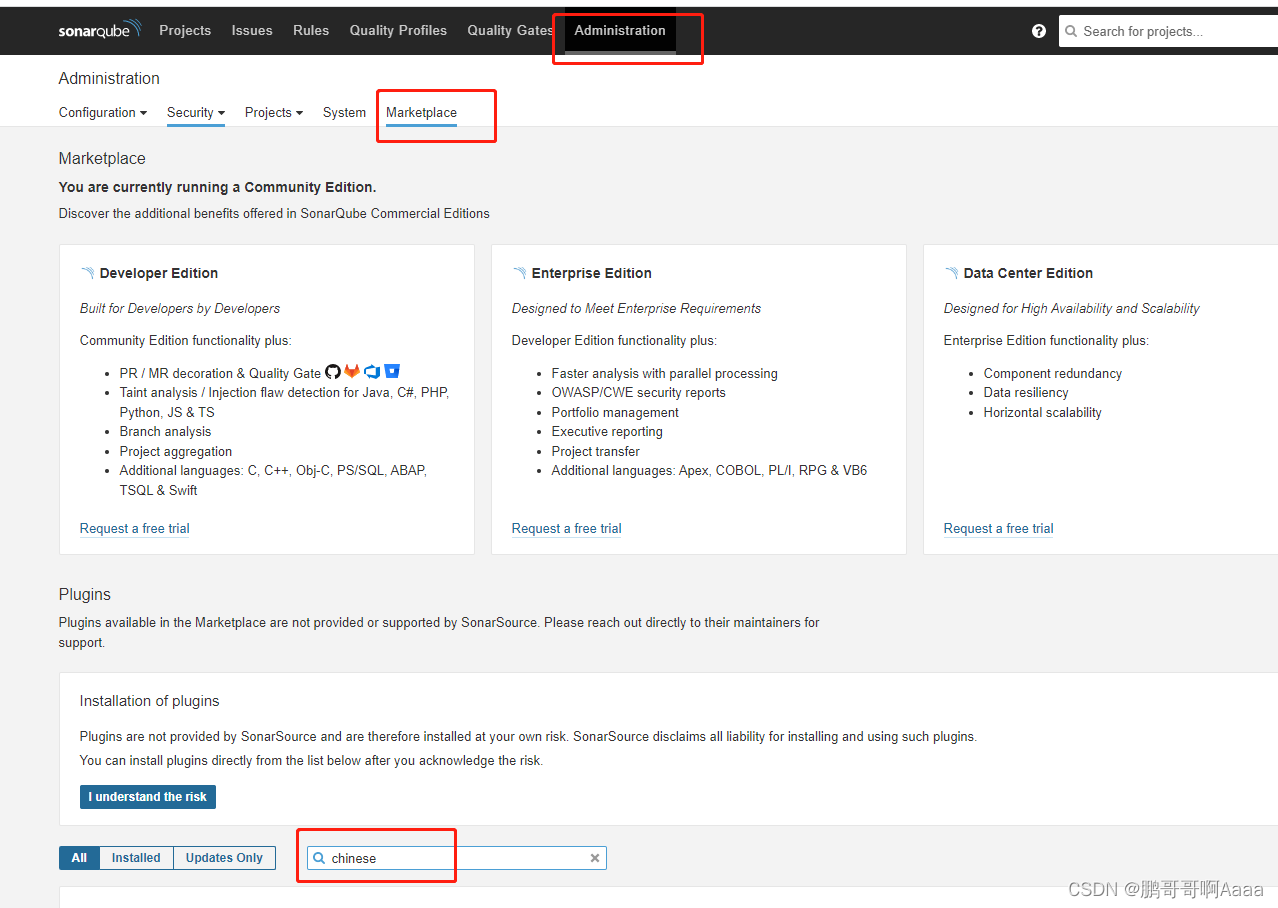Click the 'Marketplace' page heading

coord(102,158)
